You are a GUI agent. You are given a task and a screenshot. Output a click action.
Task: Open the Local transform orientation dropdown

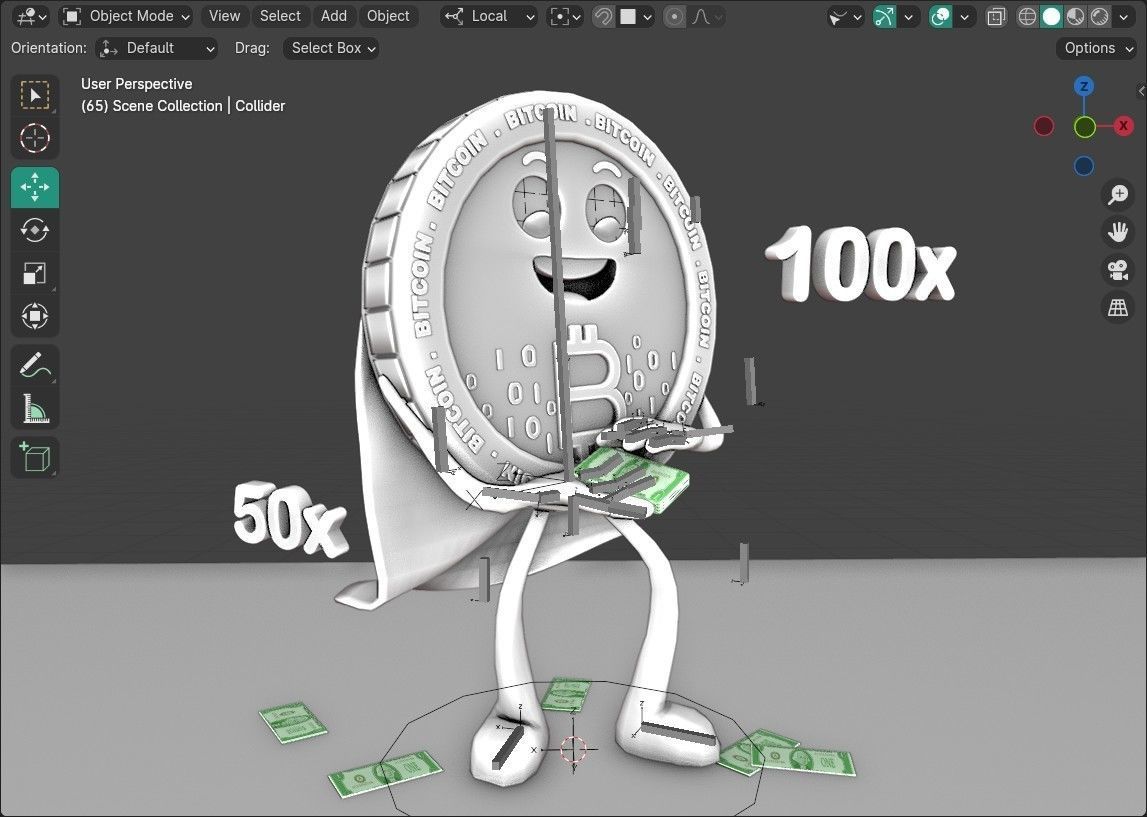coord(489,16)
